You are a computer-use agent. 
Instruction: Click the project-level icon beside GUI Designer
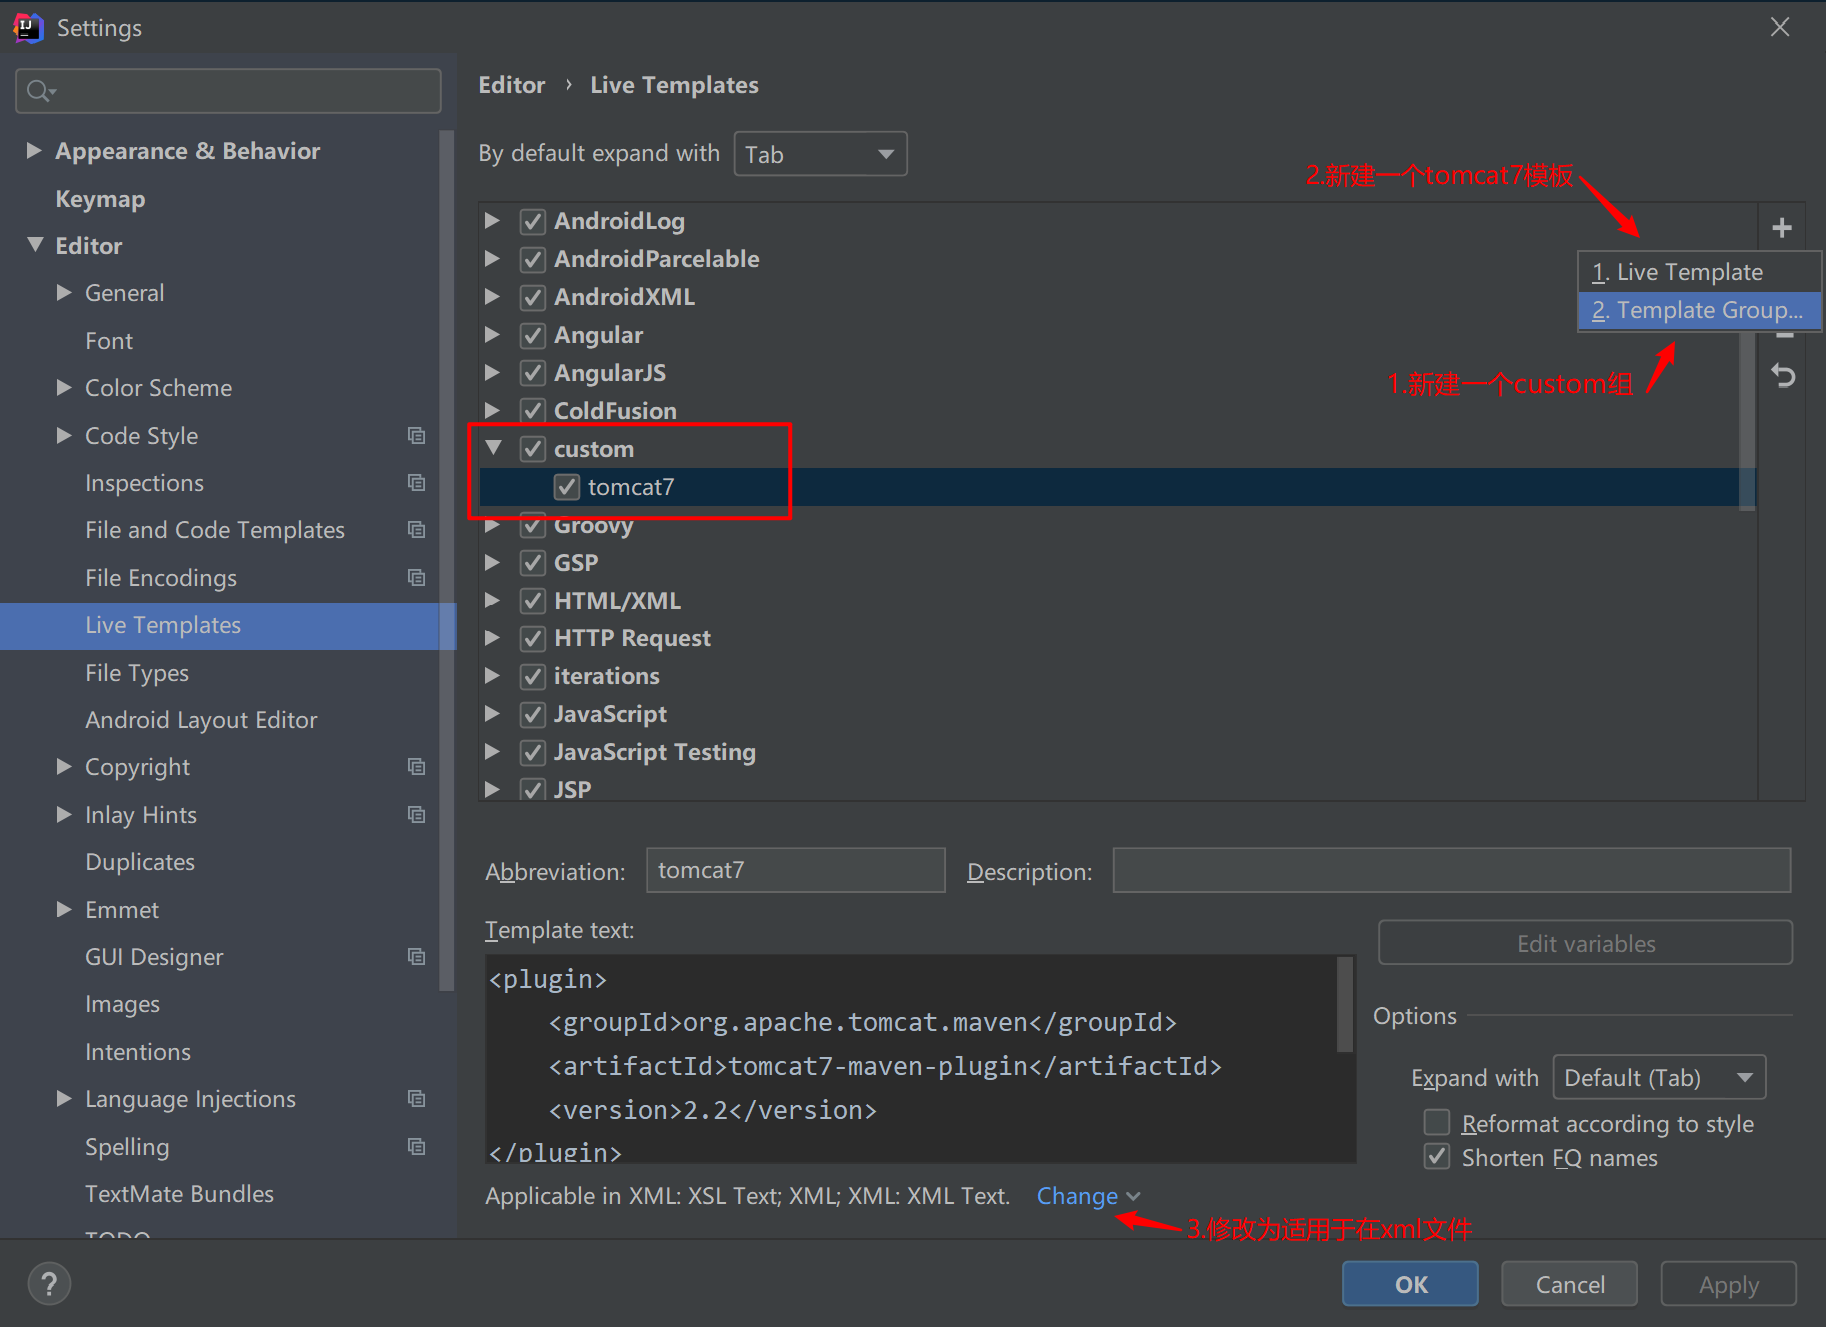pyautogui.click(x=416, y=957)
